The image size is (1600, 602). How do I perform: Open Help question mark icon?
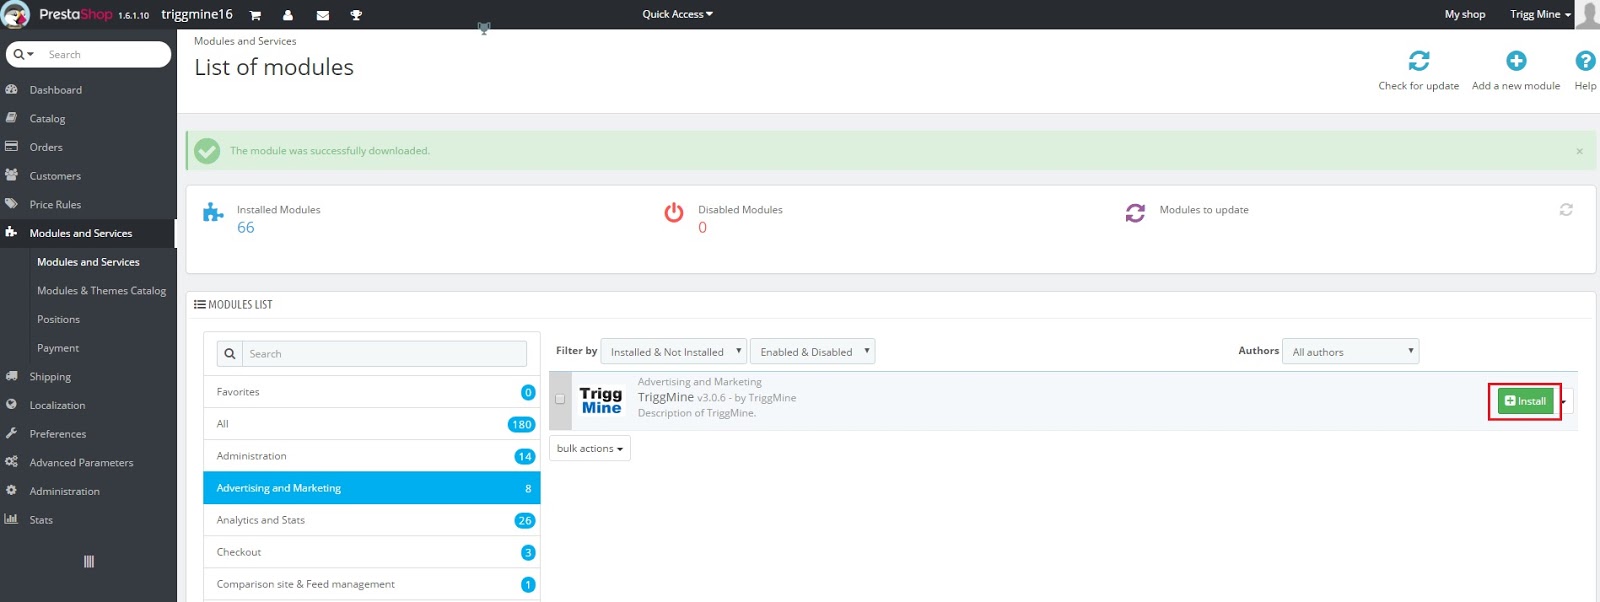(1585, 61)
